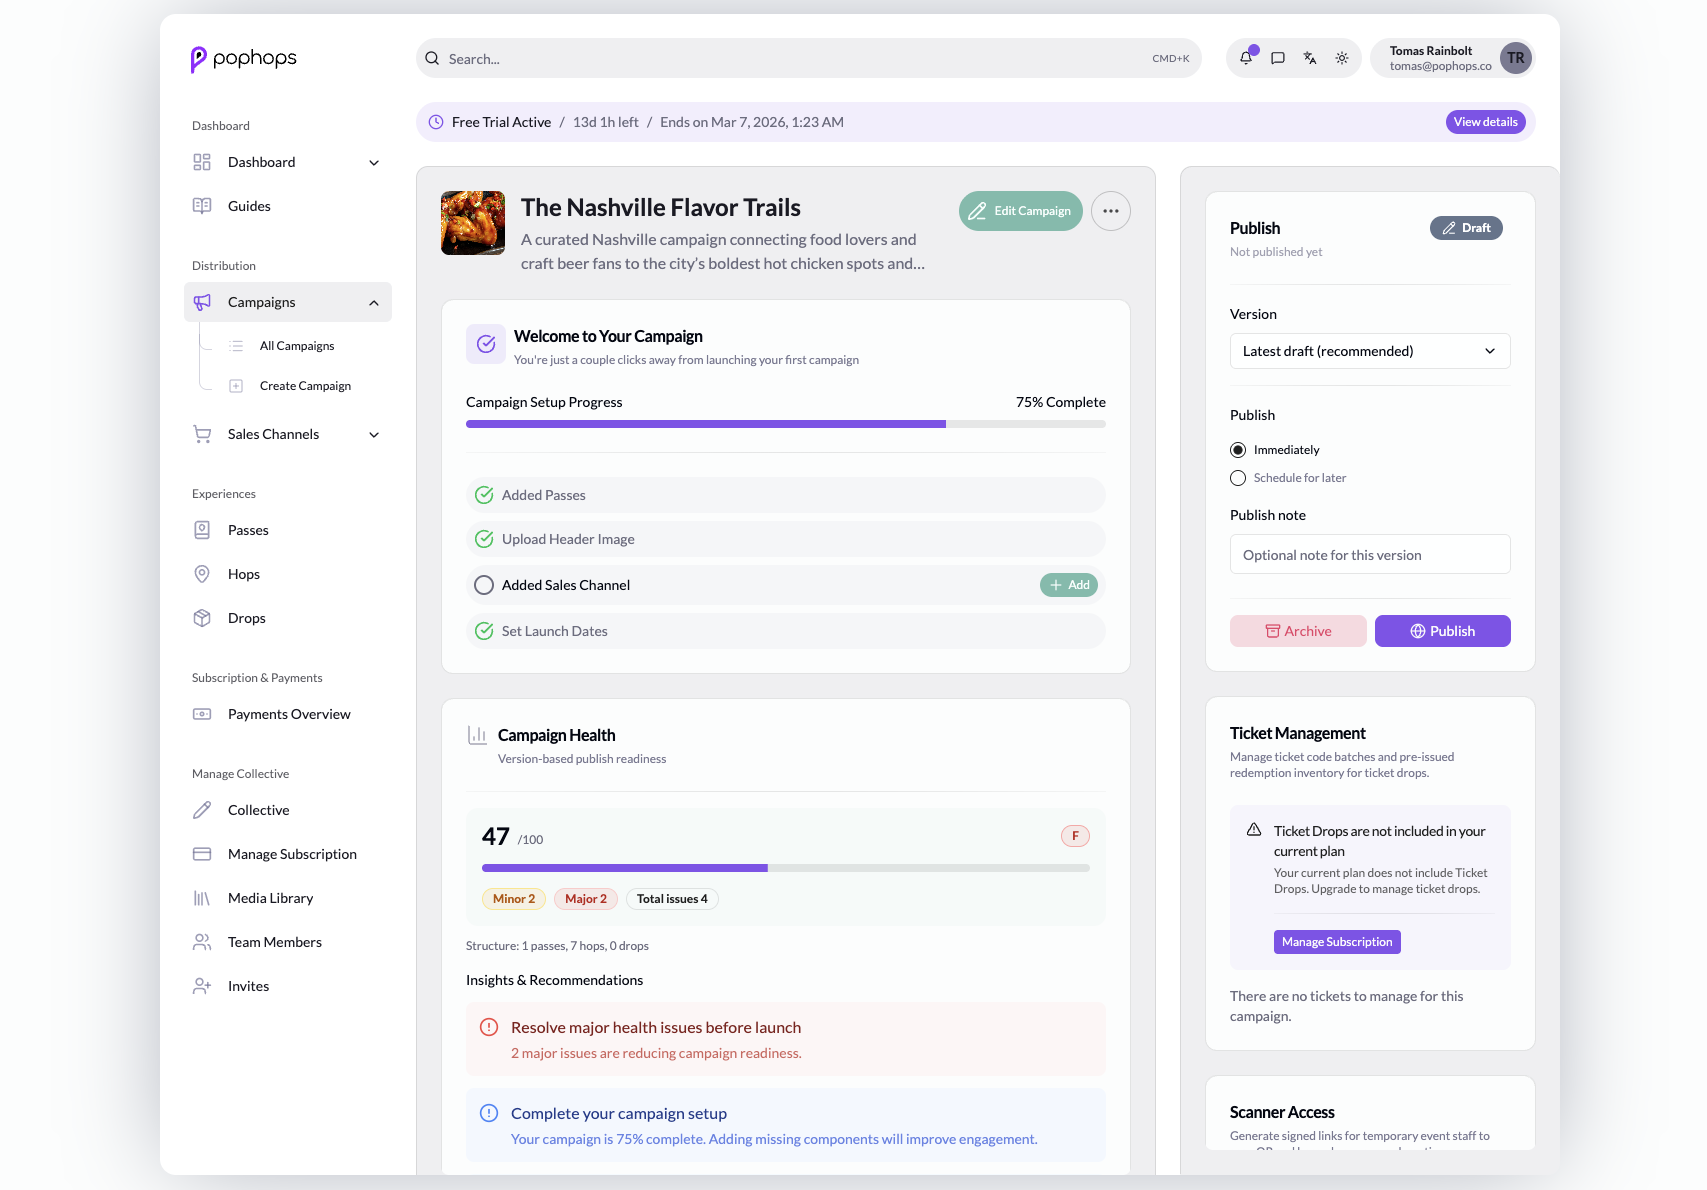This screenshot has width=1707, height=1190.
Task: Expand the Dashboard menu
Action: (373, 161)
